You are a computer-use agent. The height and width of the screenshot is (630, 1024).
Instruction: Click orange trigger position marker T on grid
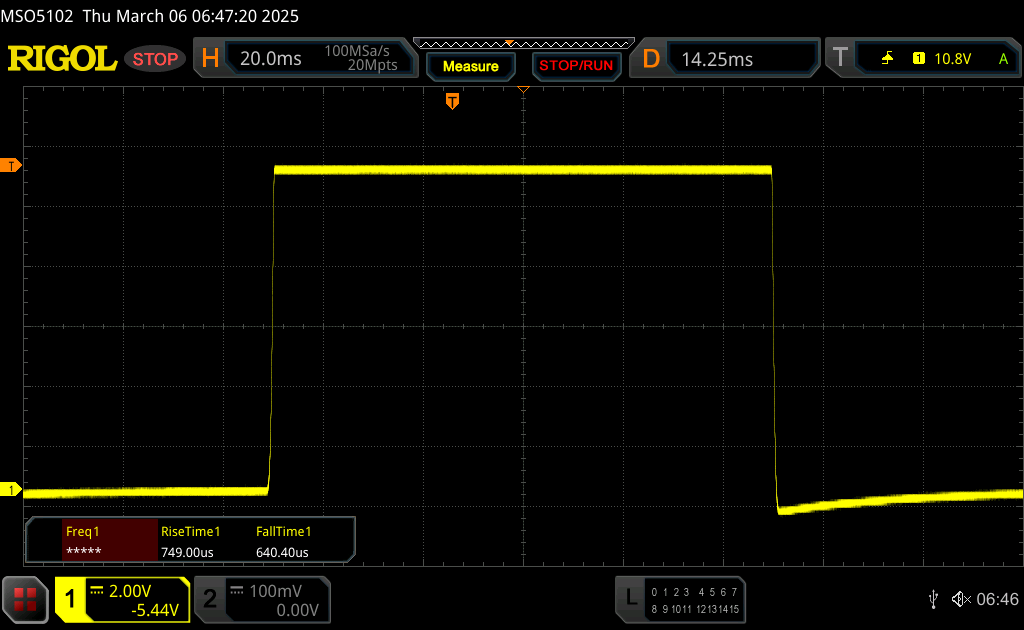click(452, 101)
